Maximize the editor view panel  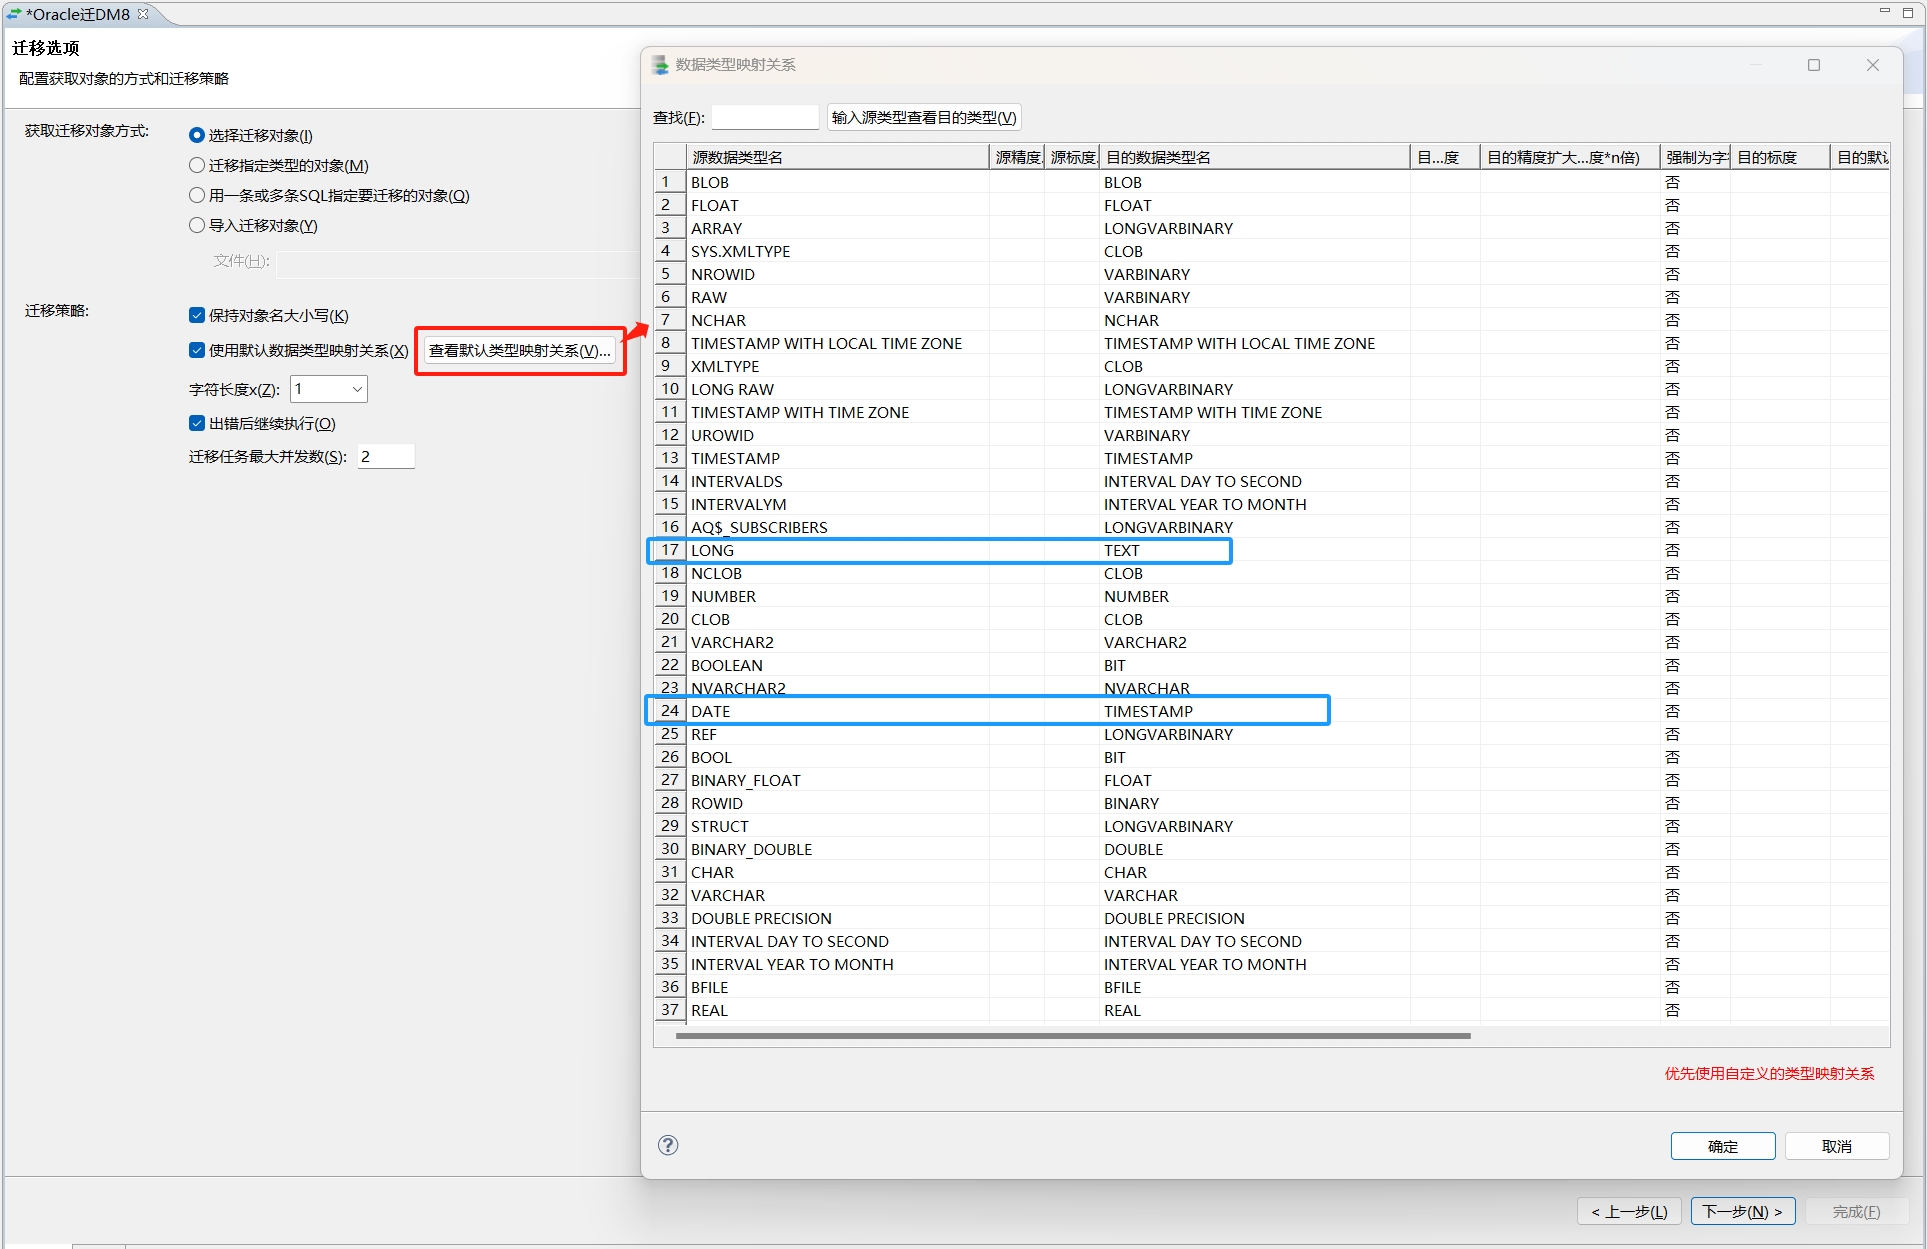pos(1908,12)
